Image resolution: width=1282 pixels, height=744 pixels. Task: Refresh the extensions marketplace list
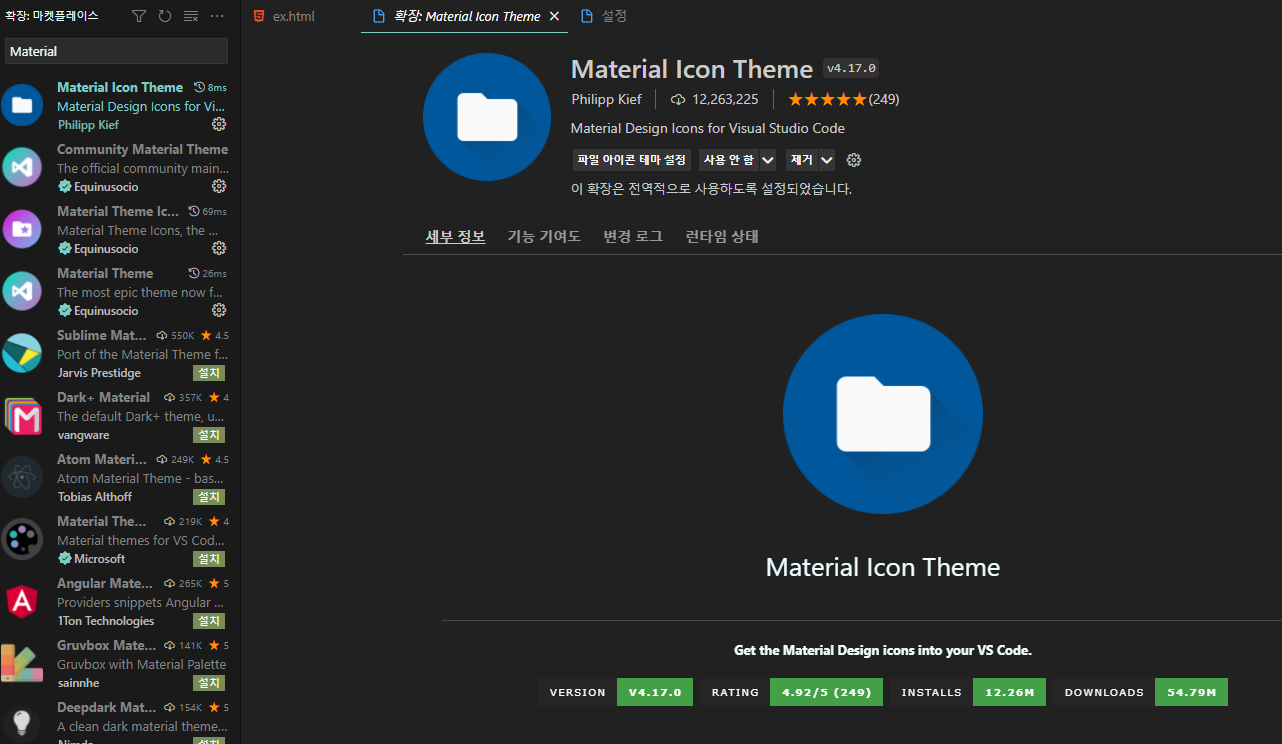165,16
